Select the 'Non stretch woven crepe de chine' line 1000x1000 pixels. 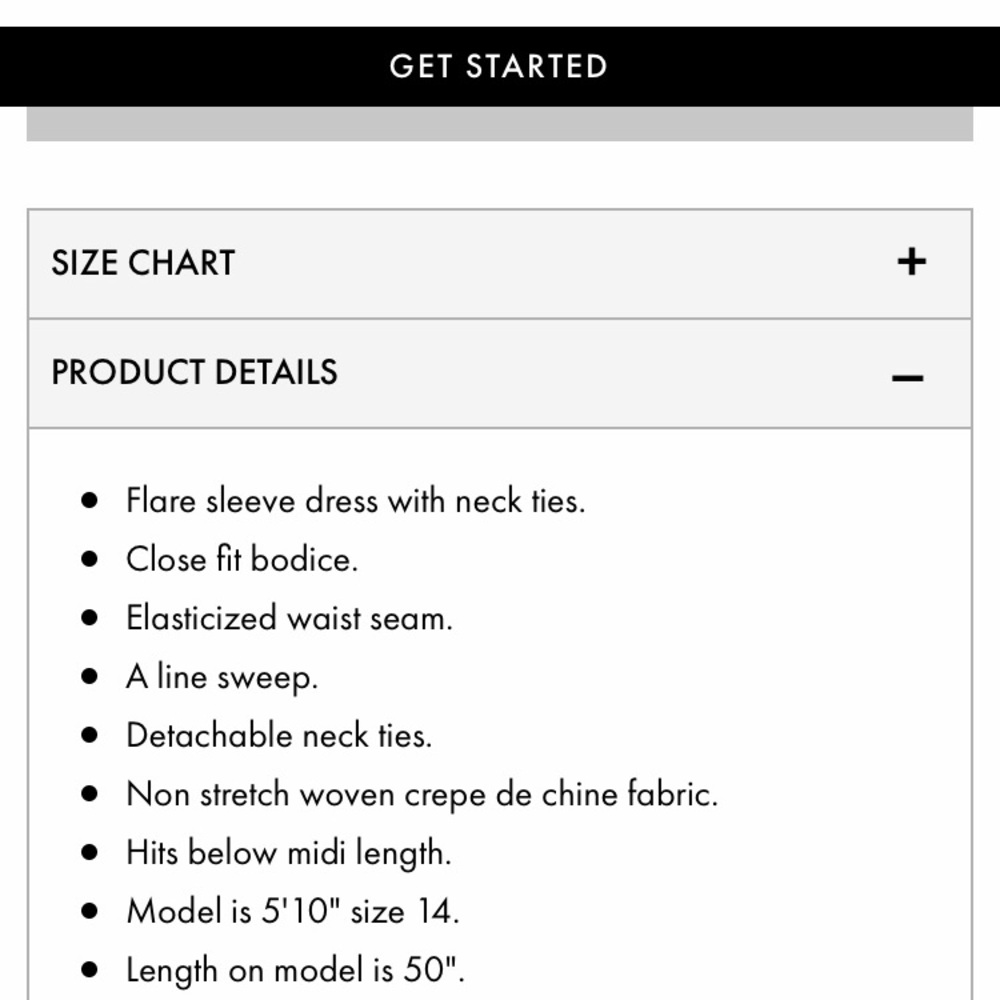[422, 795]
